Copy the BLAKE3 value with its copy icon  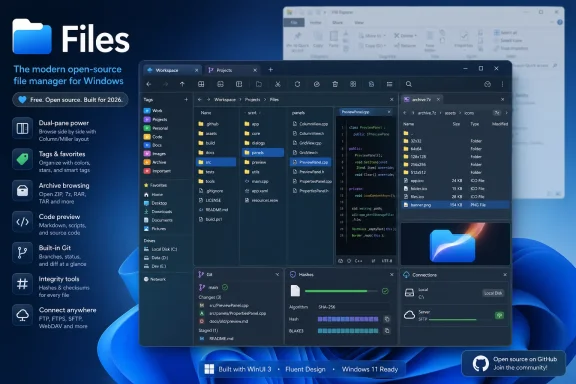pyautogui.click(x=386, y=331)
